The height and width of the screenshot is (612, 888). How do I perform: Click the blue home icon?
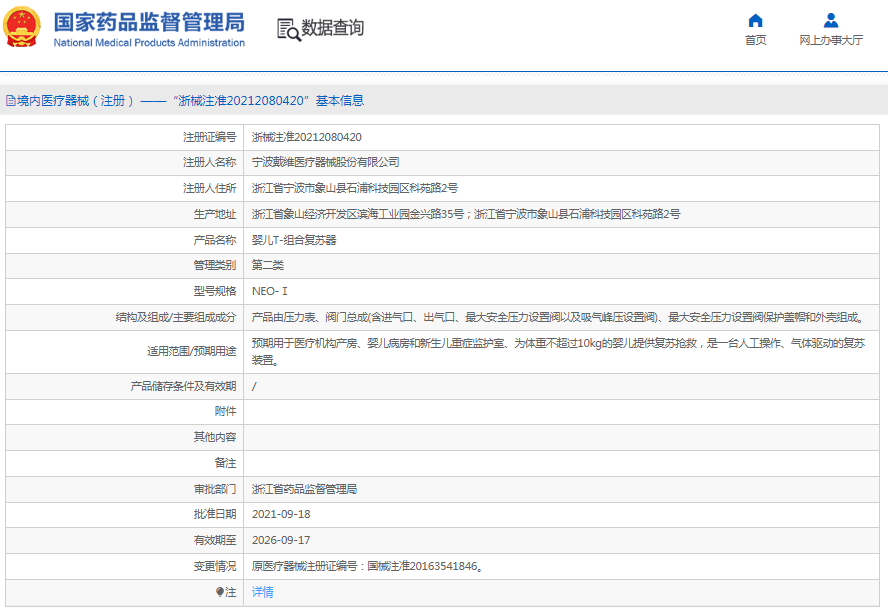click(x=755, y=20)
